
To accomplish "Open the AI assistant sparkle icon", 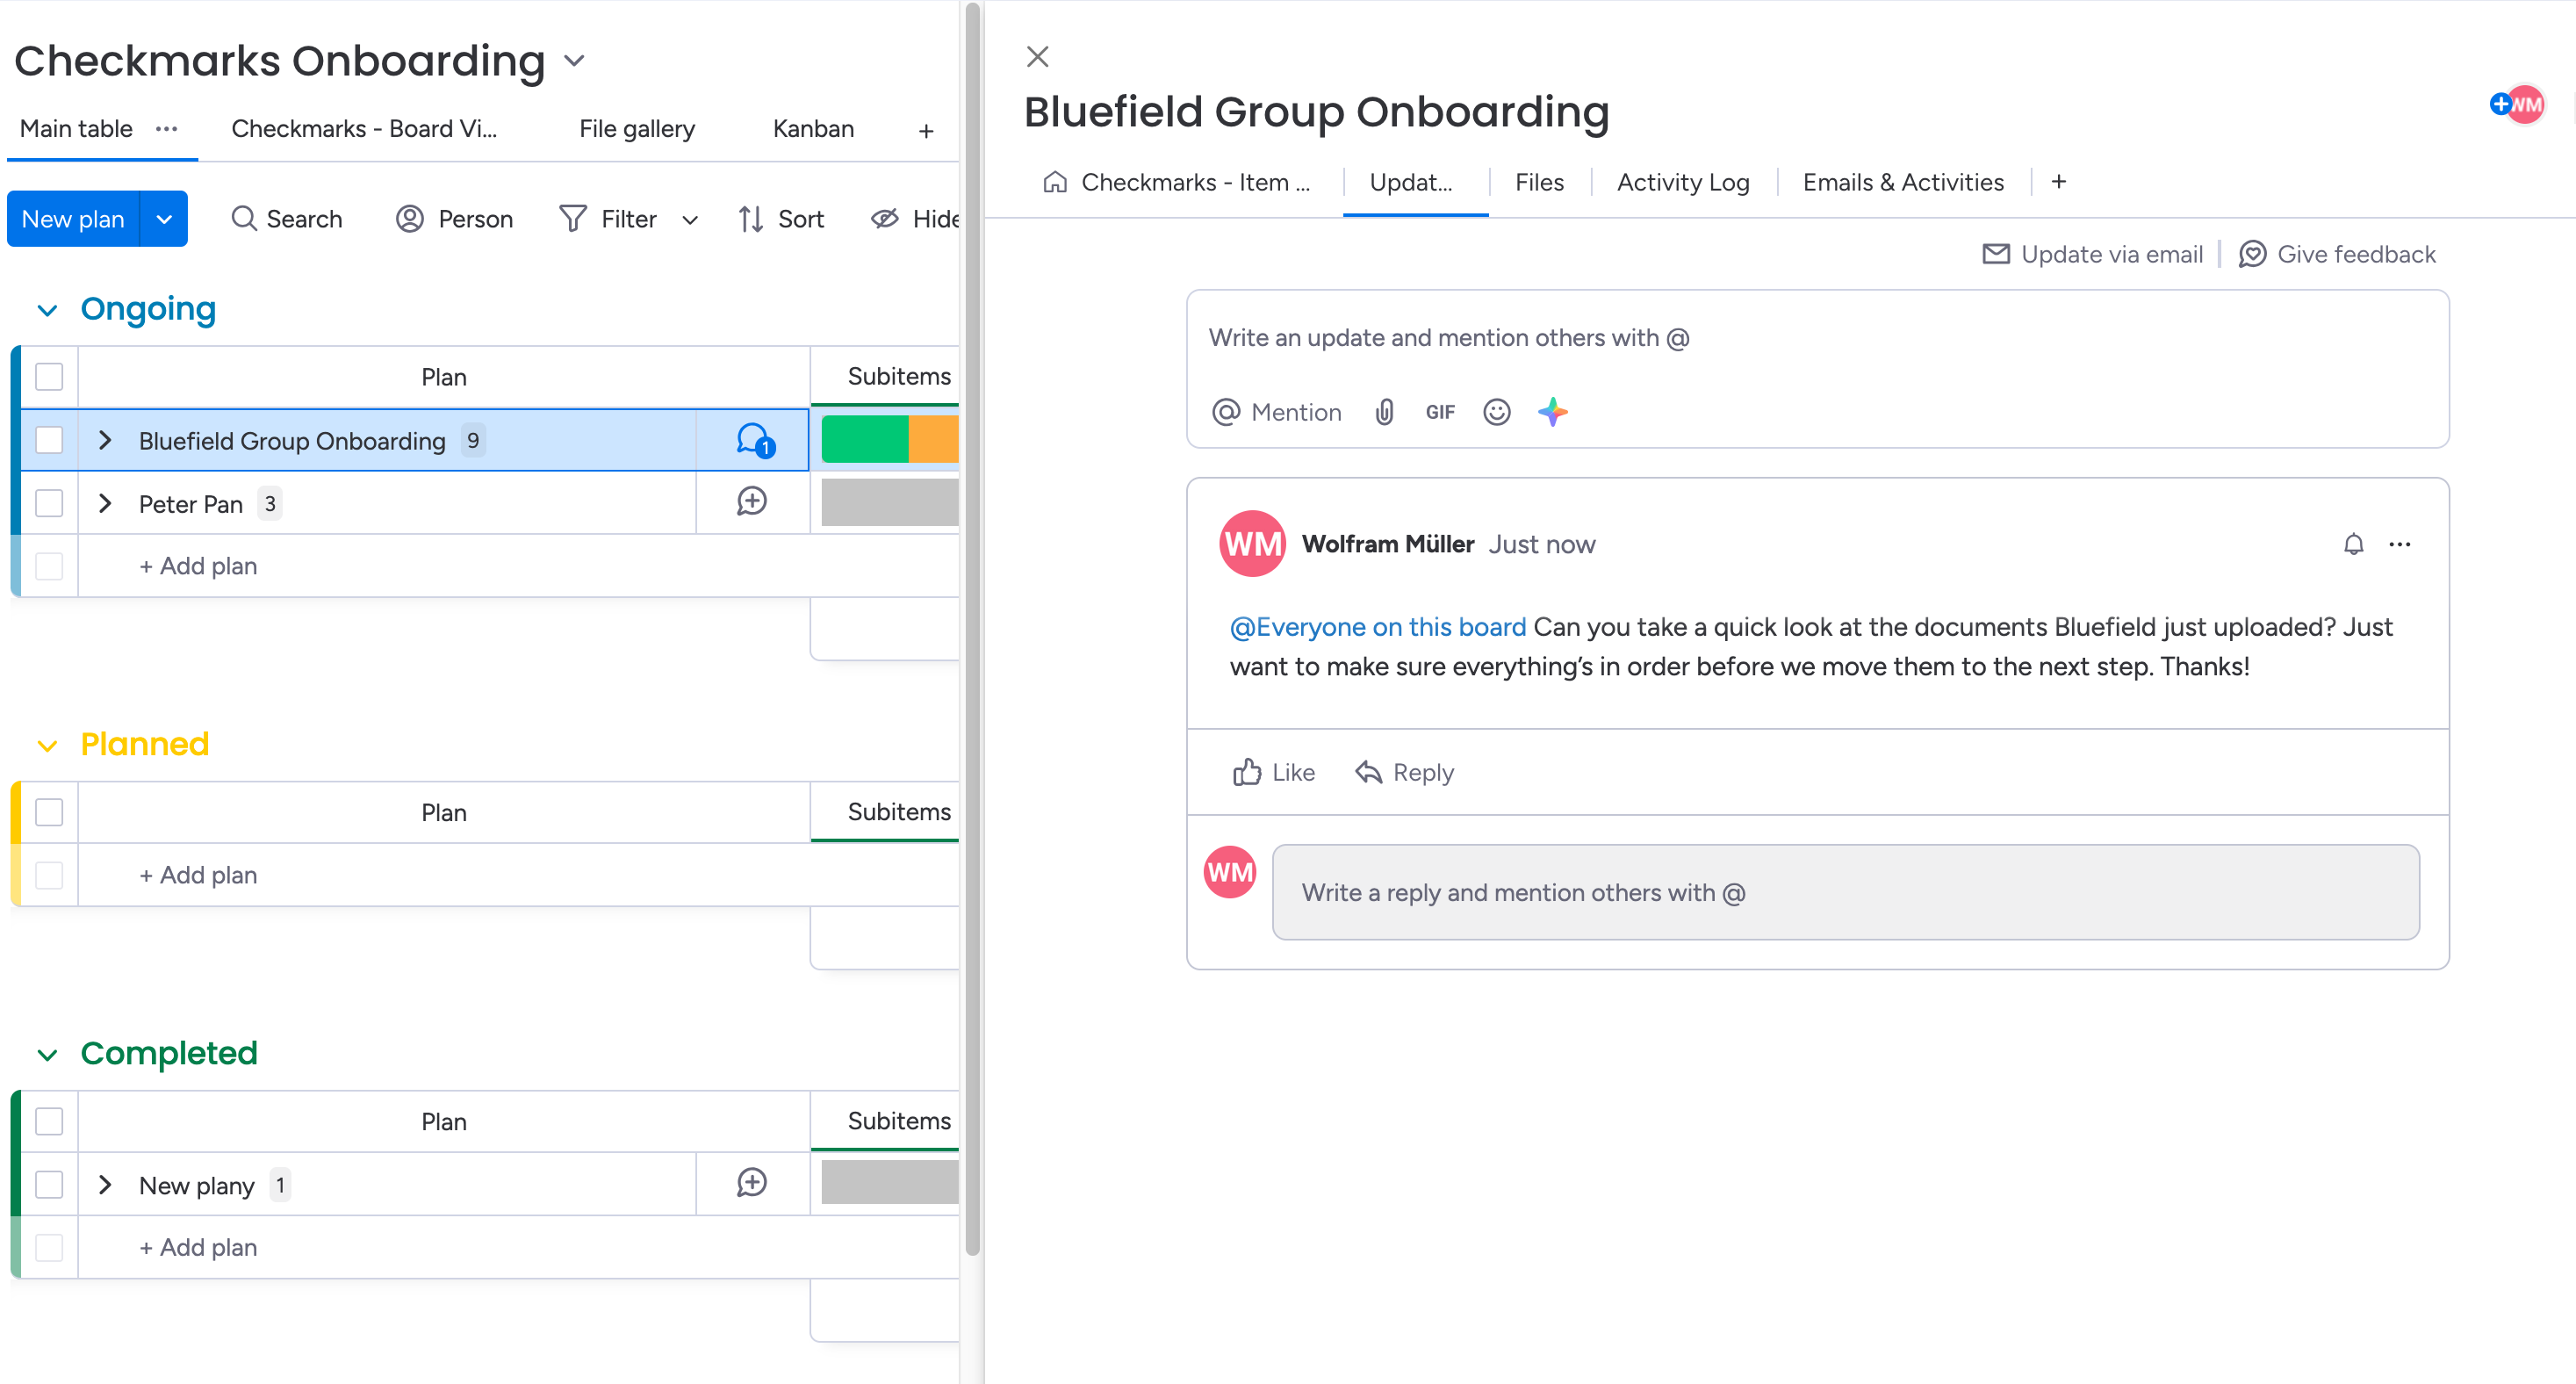I will pos(1553,412).
